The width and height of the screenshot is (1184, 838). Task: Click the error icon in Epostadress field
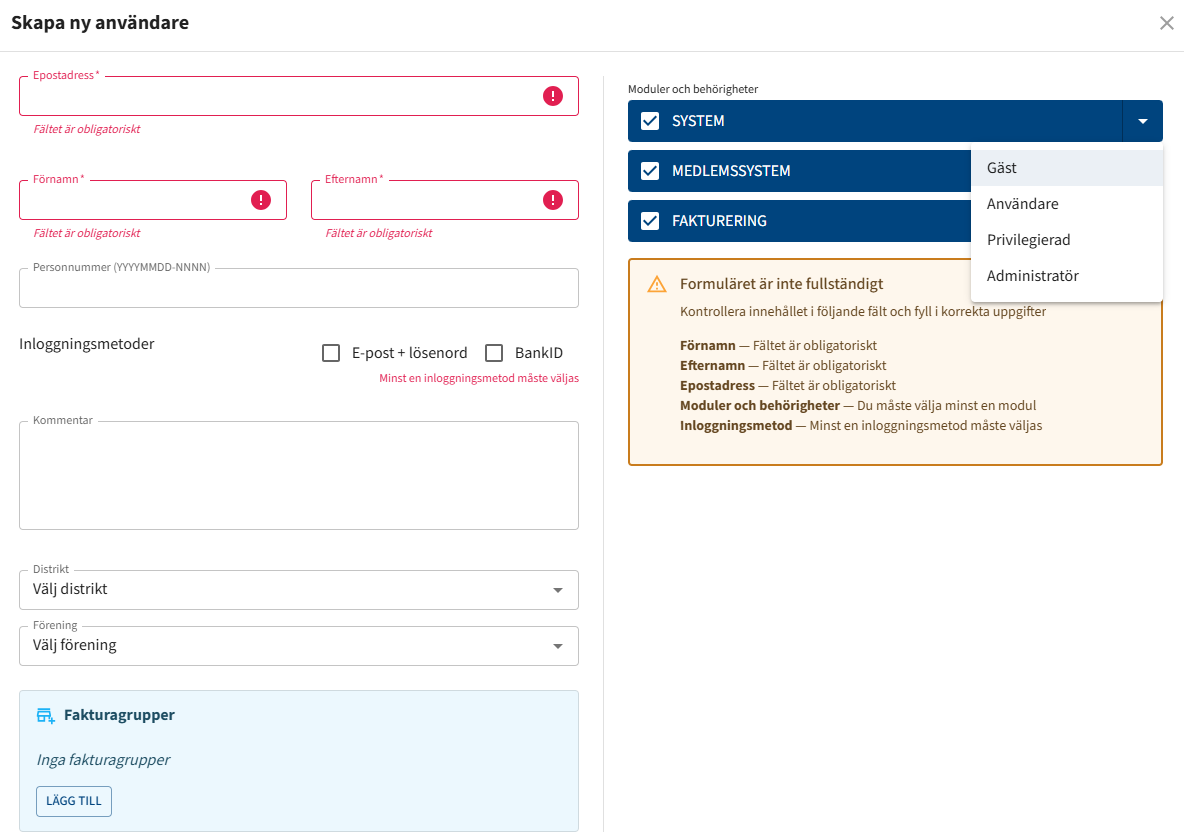tap(553, 96)
